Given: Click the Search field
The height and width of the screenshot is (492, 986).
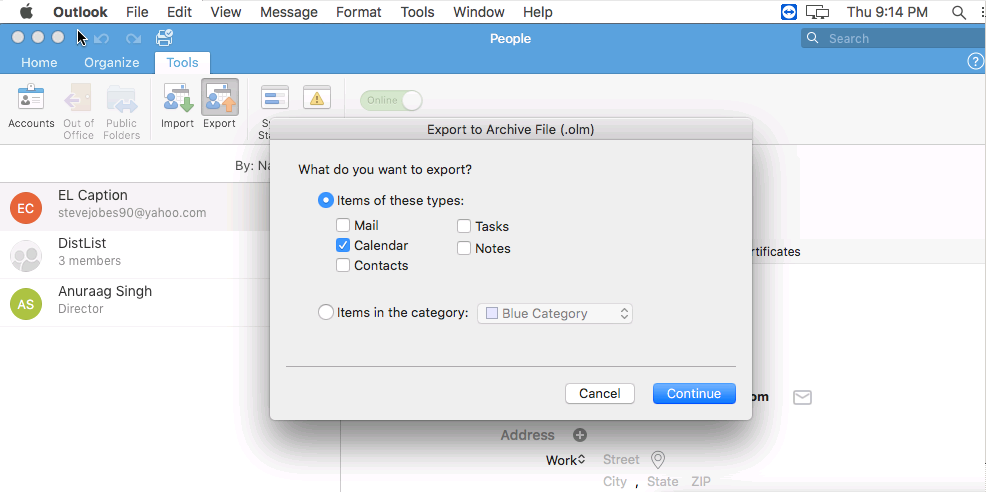Looking at the screenshot, I should (893, 38).
